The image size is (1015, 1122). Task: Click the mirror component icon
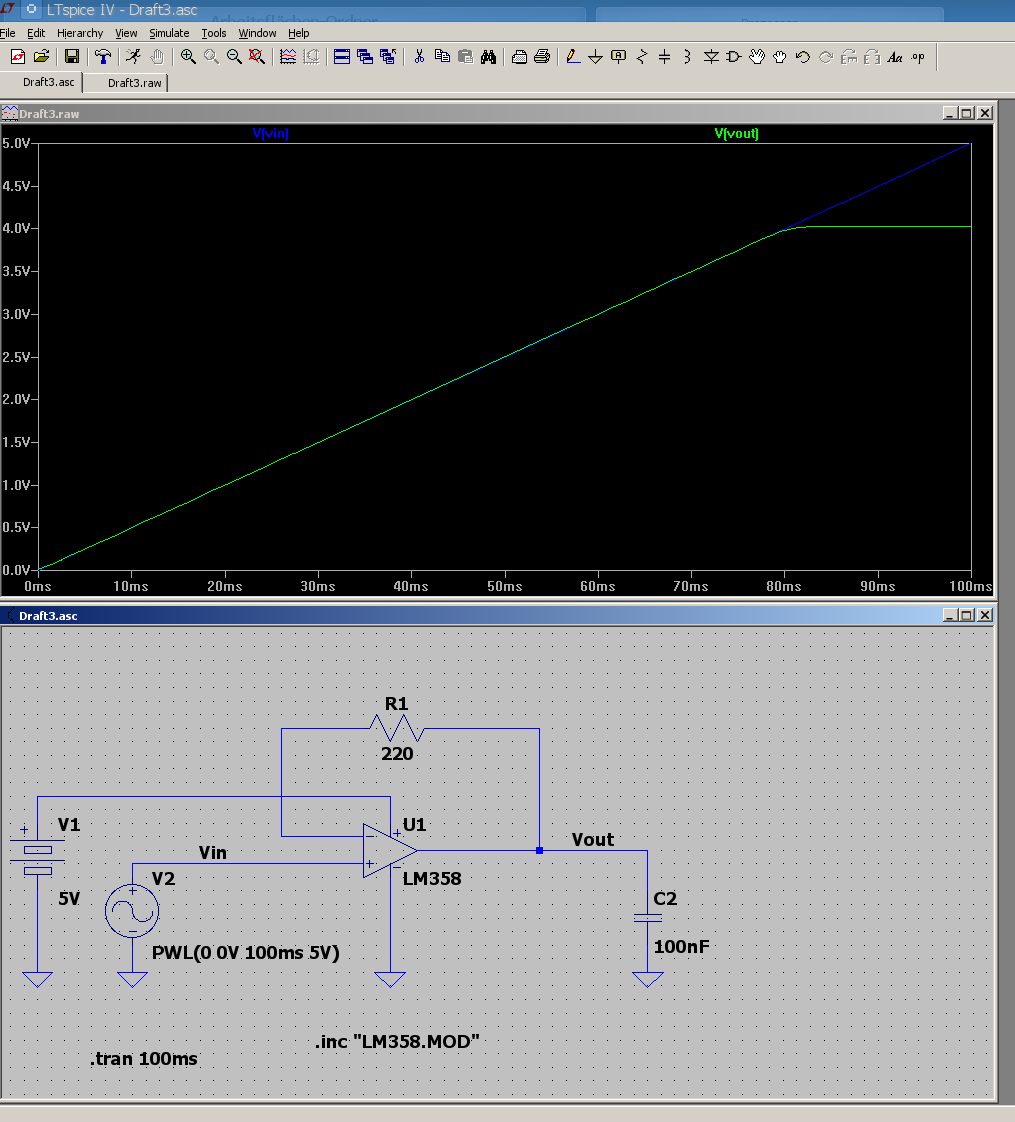point(872,57)
